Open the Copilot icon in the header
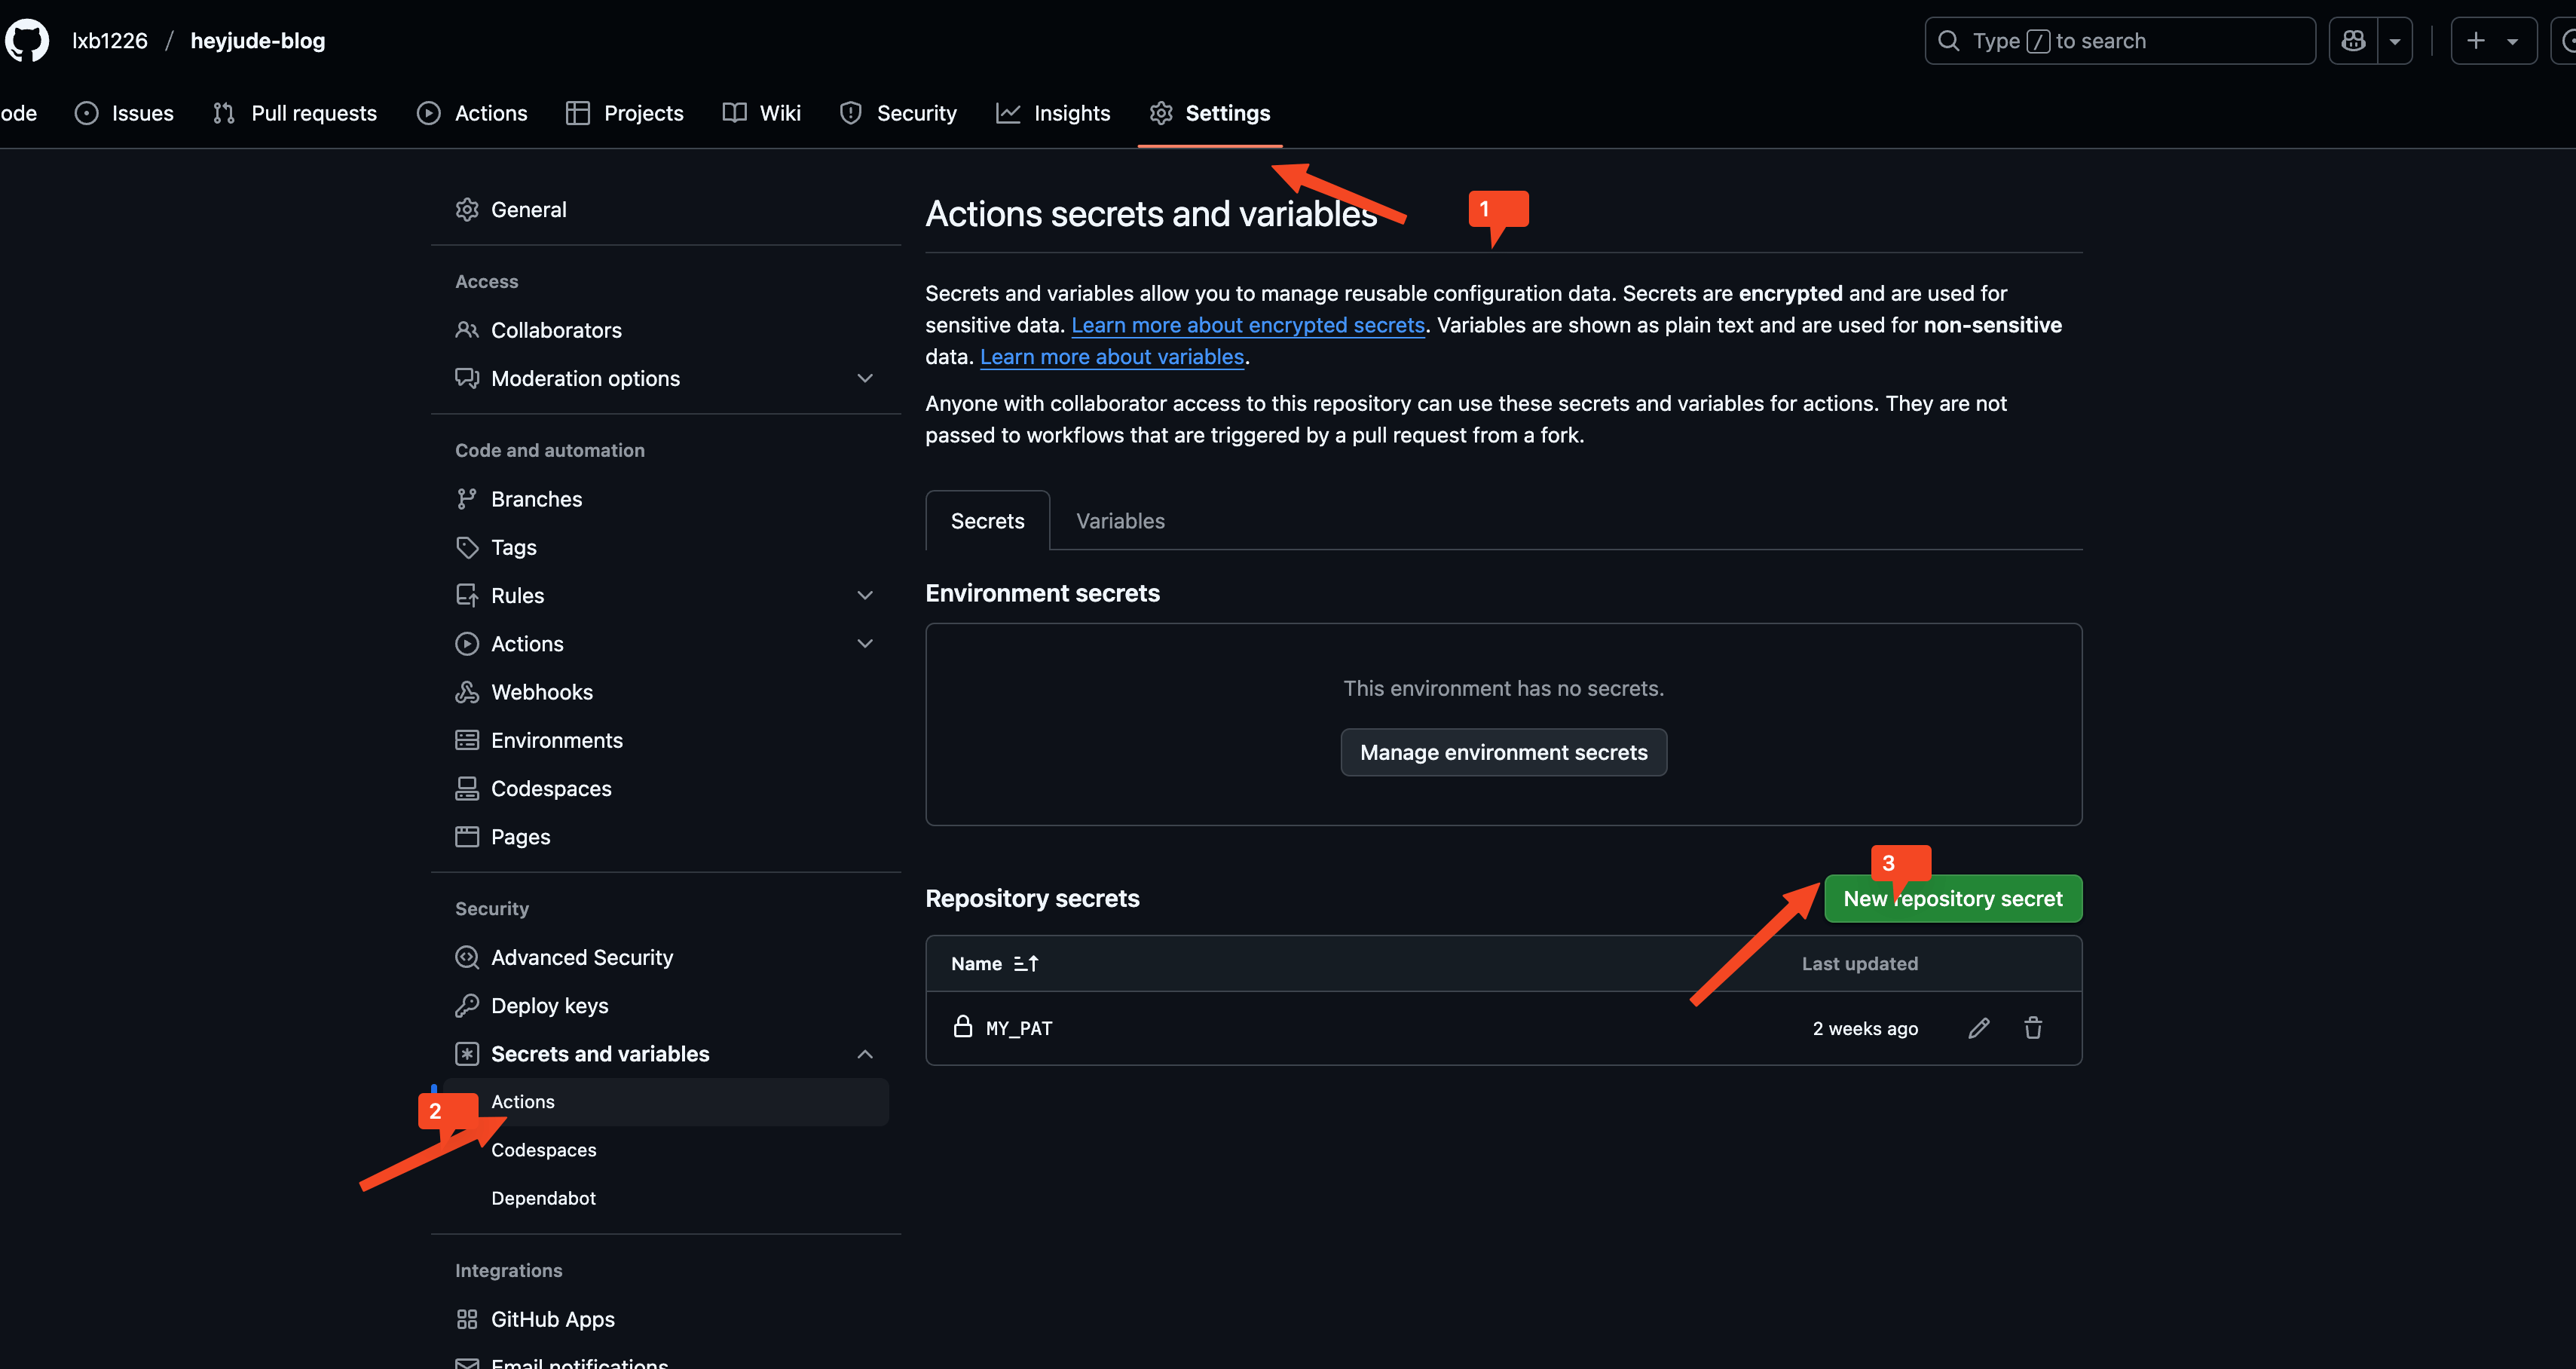 click(x=2353, y=41)
